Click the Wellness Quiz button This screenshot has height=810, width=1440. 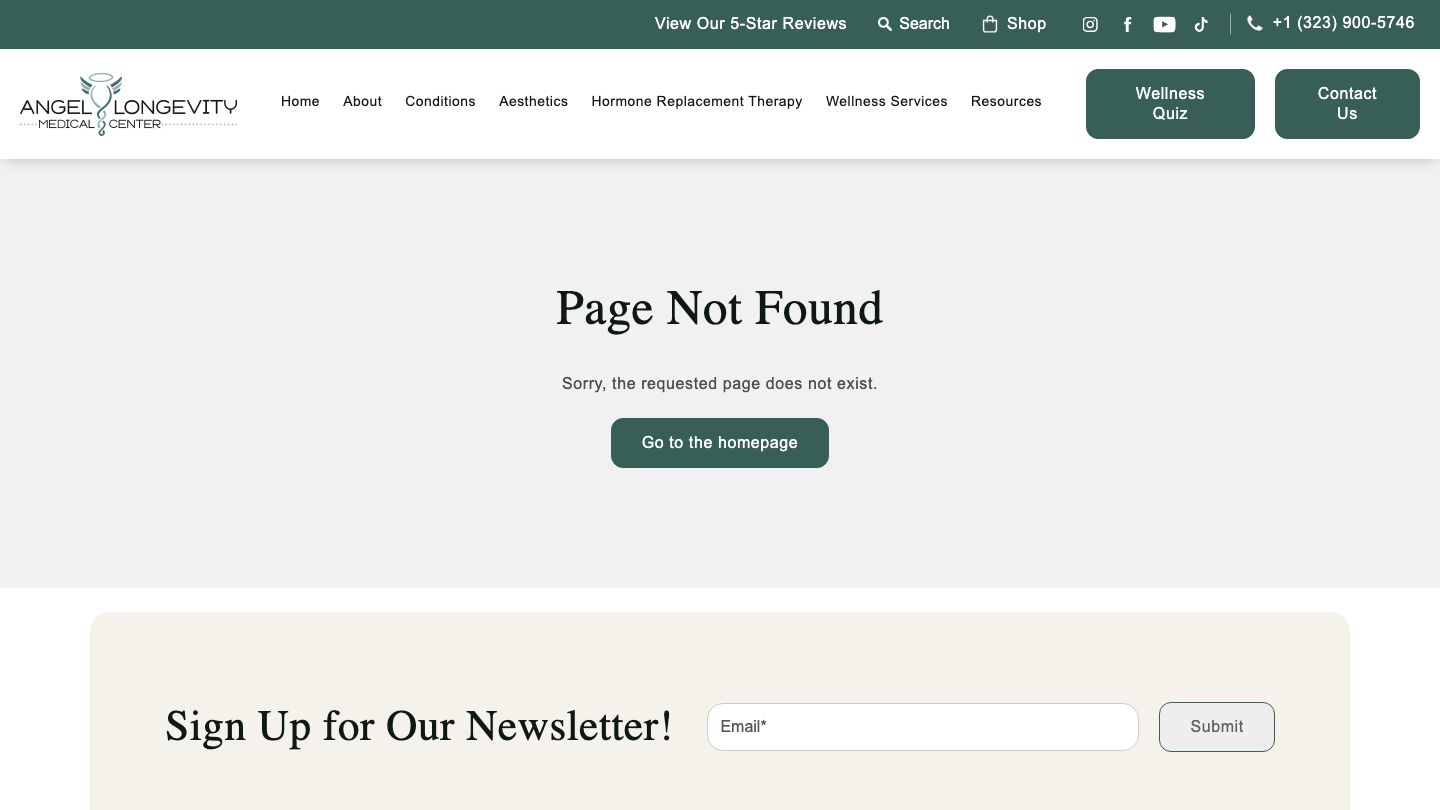[1170, 104]
